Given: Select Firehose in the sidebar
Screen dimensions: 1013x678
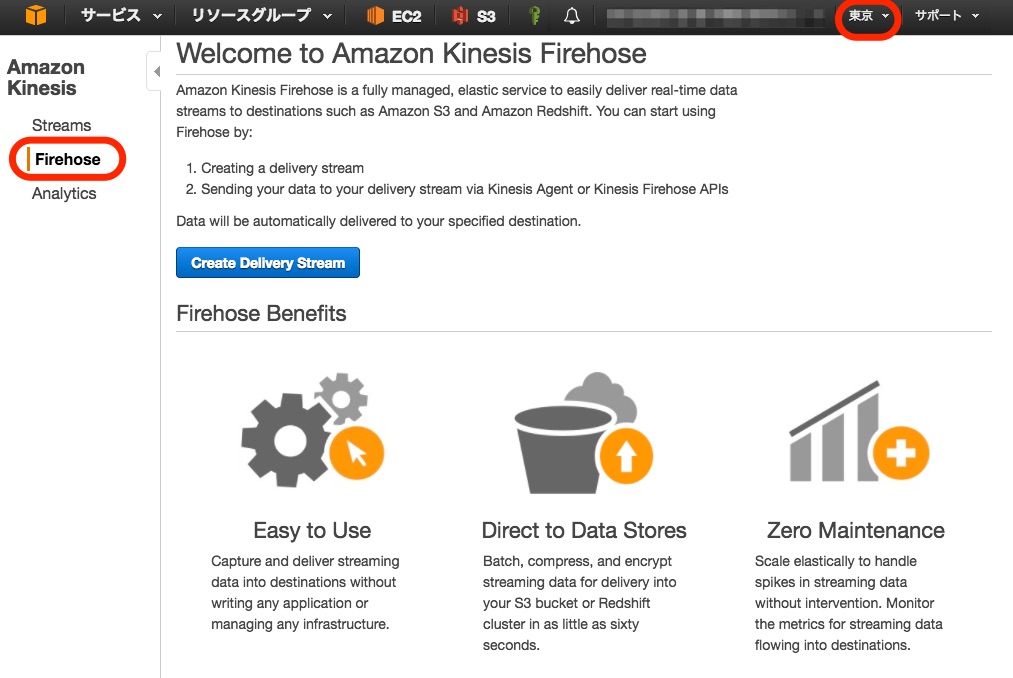Looking at the screenshot, I should pos(66,159).
